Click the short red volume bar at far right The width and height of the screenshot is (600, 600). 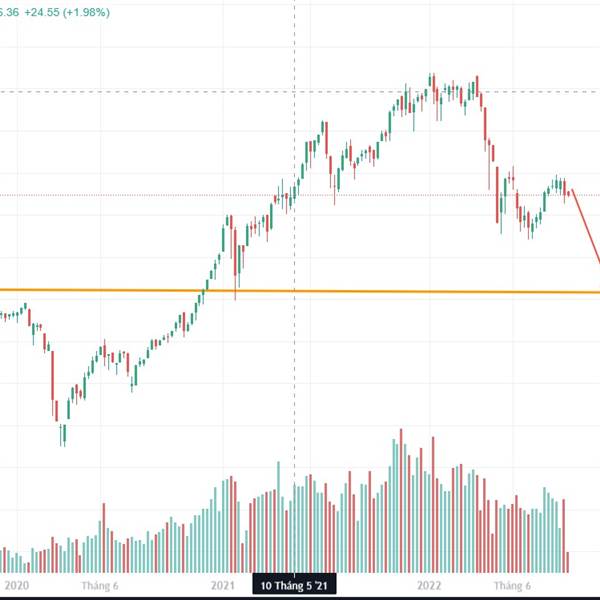(569, 561)
